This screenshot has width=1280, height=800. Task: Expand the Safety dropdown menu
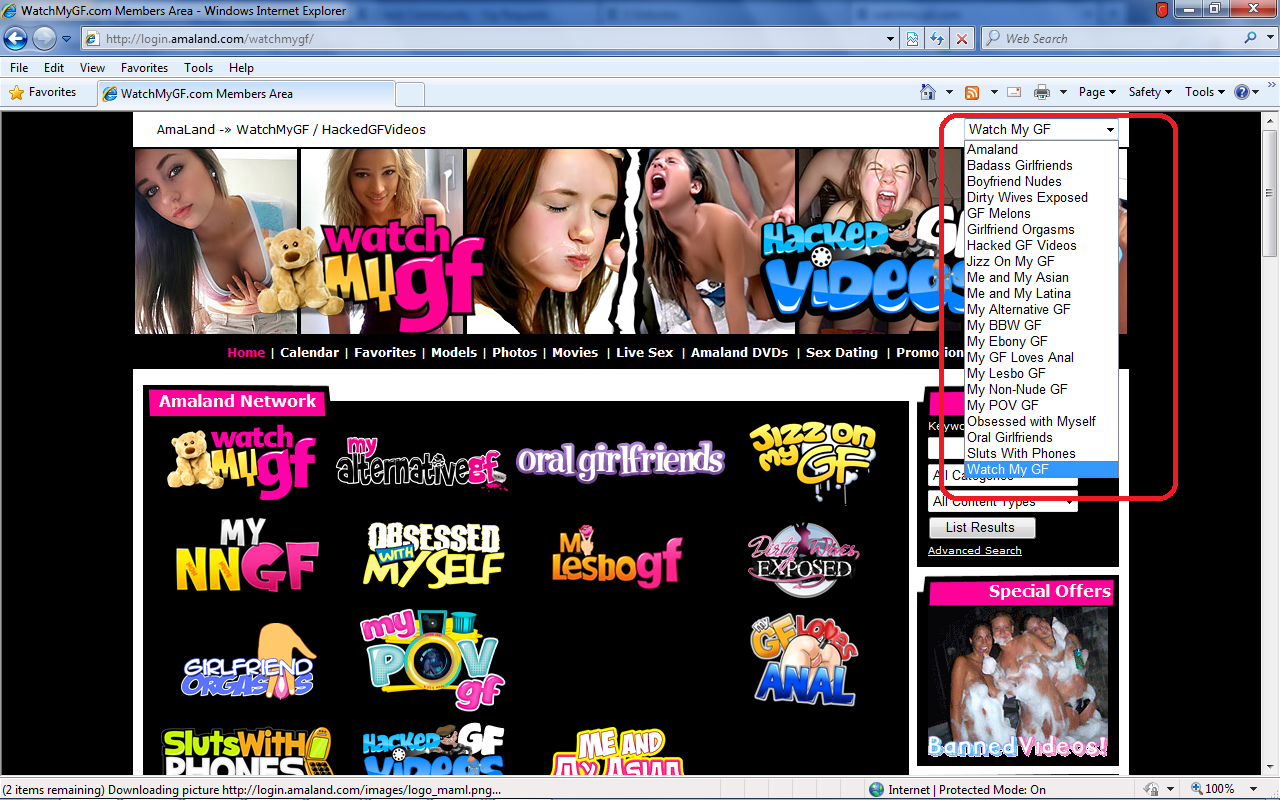point(1150,92)
